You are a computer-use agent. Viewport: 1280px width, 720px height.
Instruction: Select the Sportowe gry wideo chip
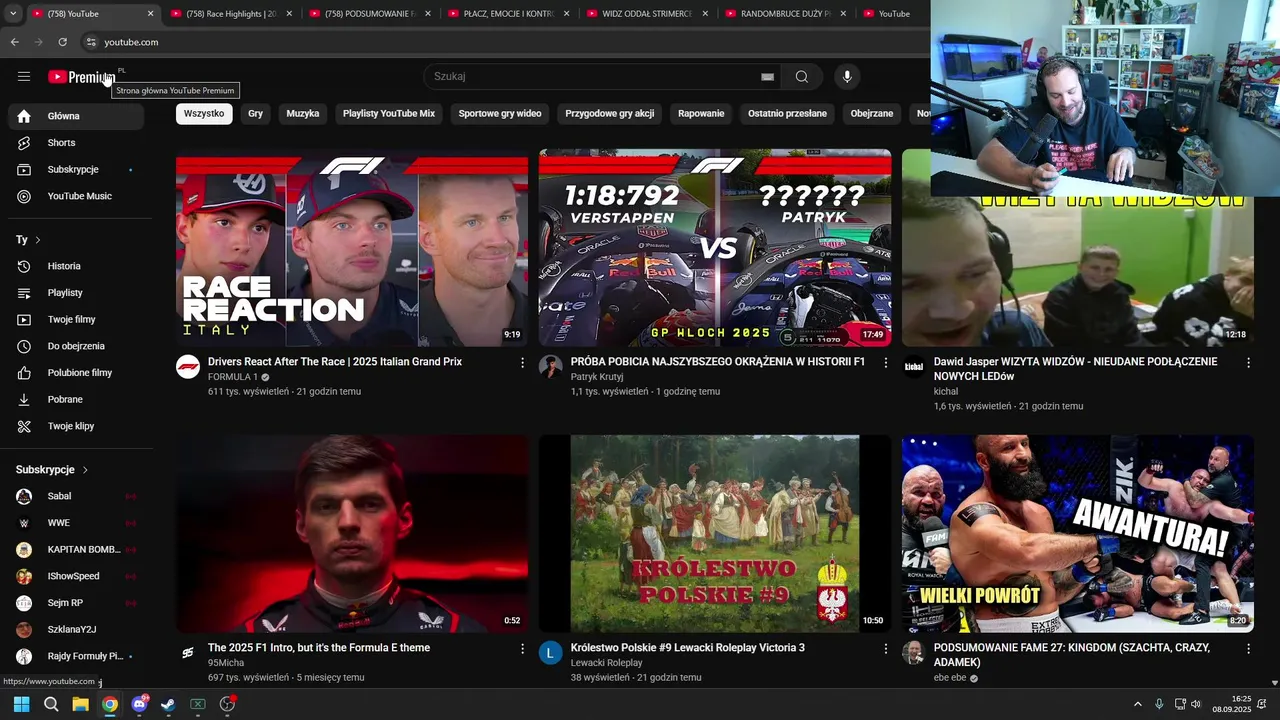pyautogui.click(x=500, y=114)
